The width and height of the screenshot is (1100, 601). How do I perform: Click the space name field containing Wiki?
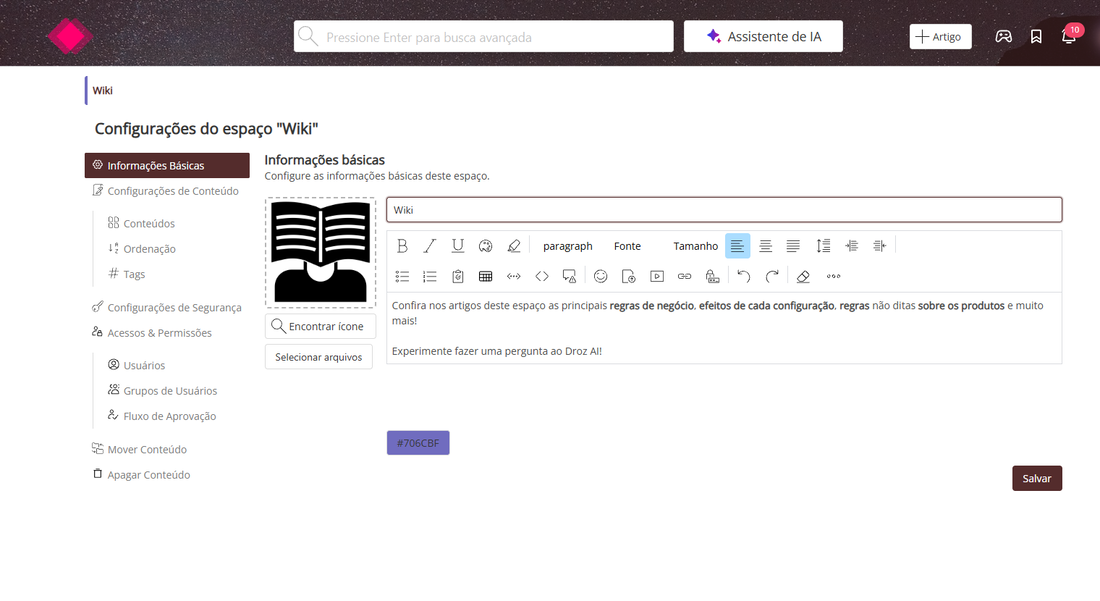pyautogui.click(x=724, y=210)
